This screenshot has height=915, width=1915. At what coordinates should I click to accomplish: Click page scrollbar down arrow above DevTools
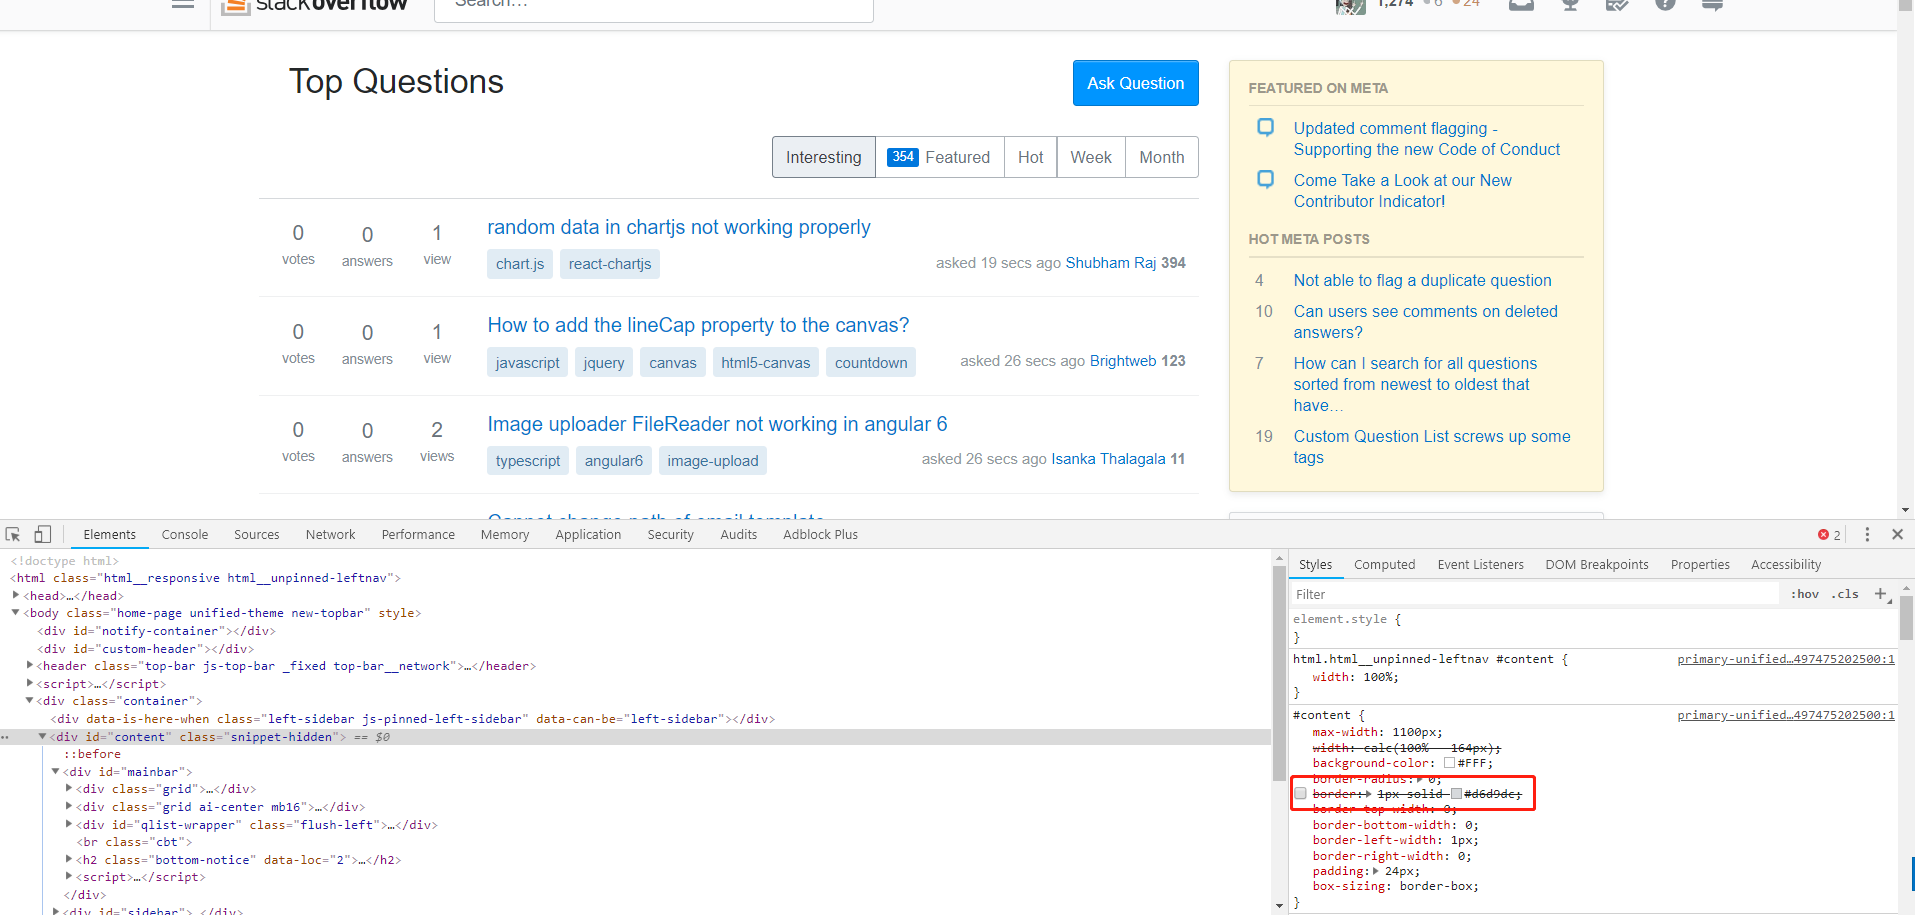1906,510
